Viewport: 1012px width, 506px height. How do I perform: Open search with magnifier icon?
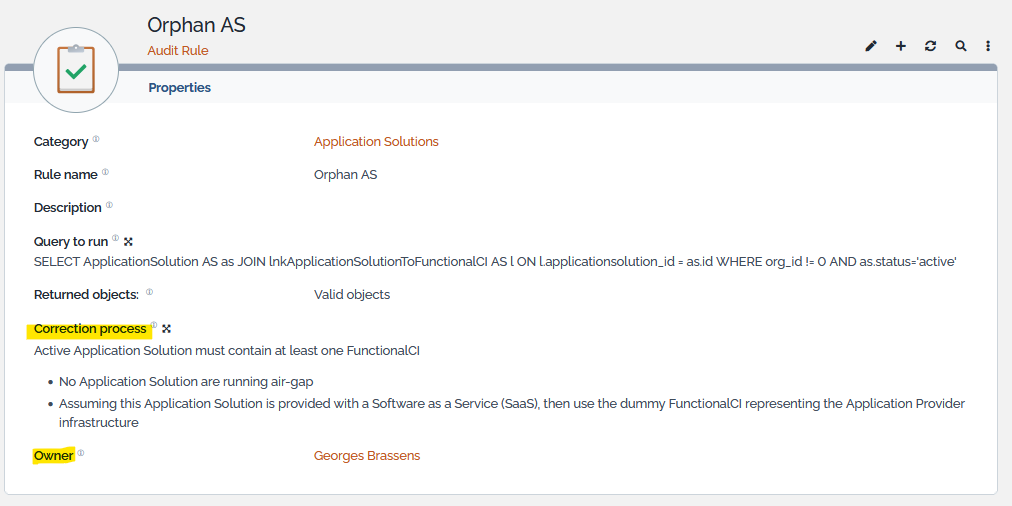(961, 46)
